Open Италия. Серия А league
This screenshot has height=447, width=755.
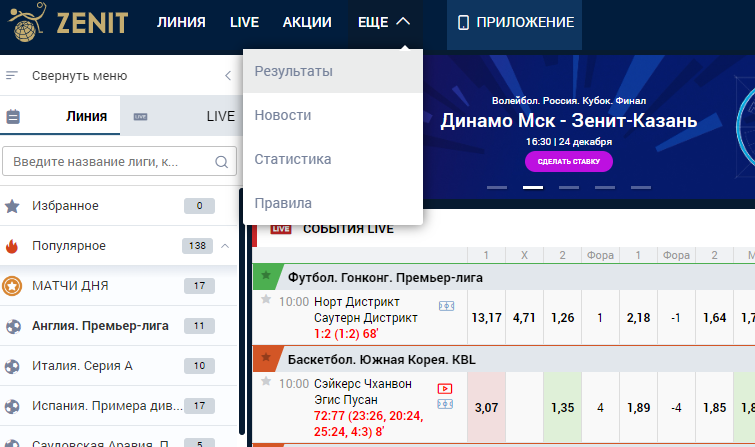(119, 366)
